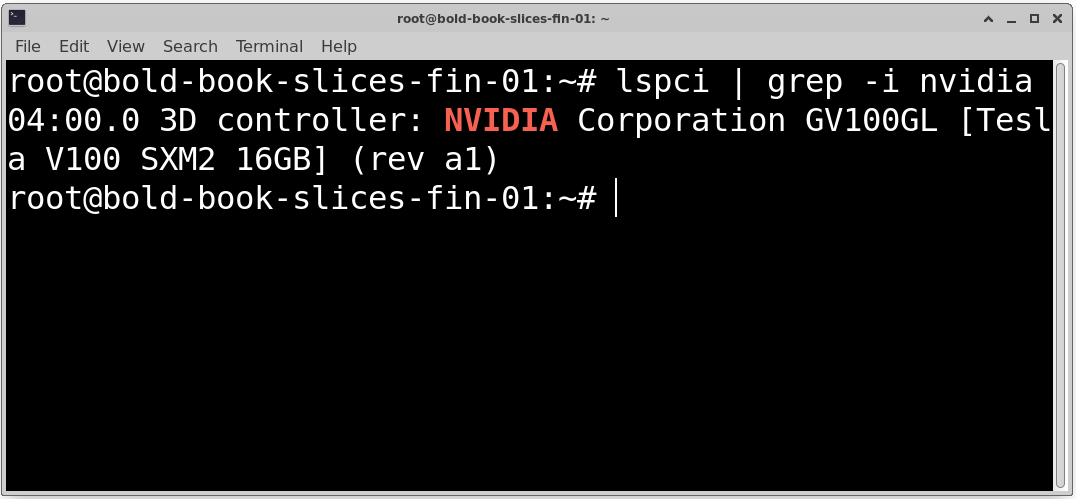The height and width of the screenshot is (499, 1076).
Task: Click the red highlighted NVIDIA text
Action: point(501,121)
